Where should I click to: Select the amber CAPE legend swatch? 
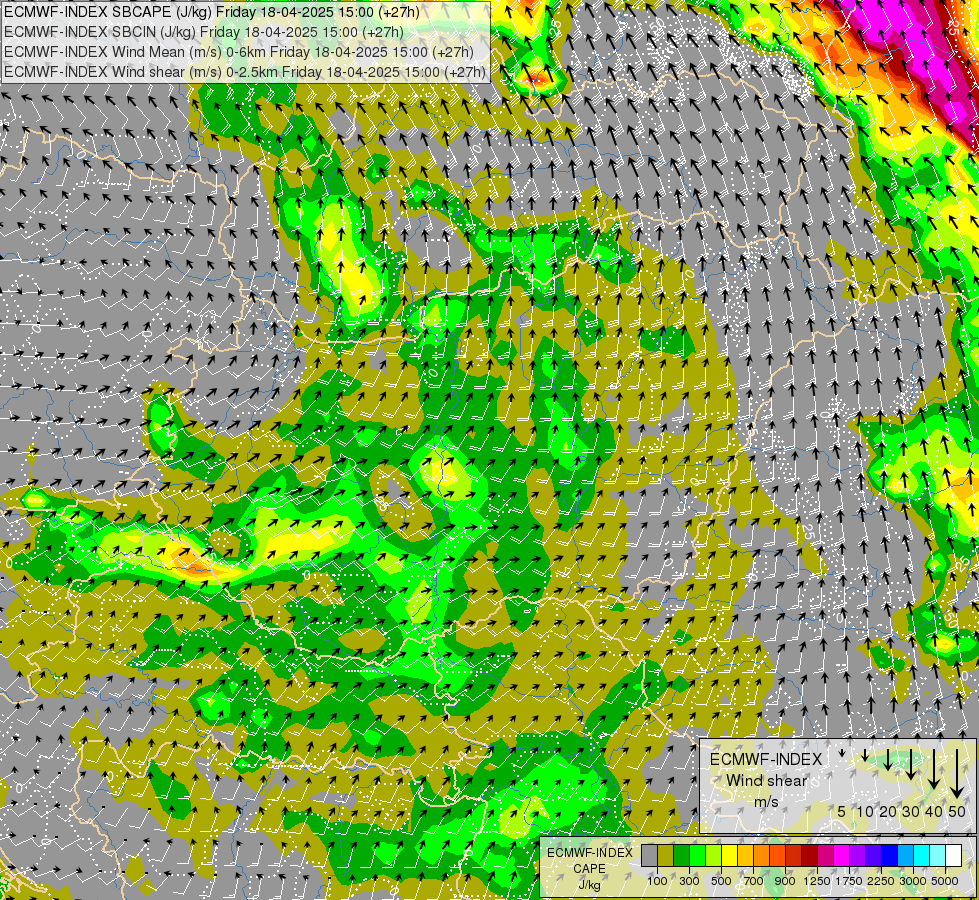coord(745,856)
